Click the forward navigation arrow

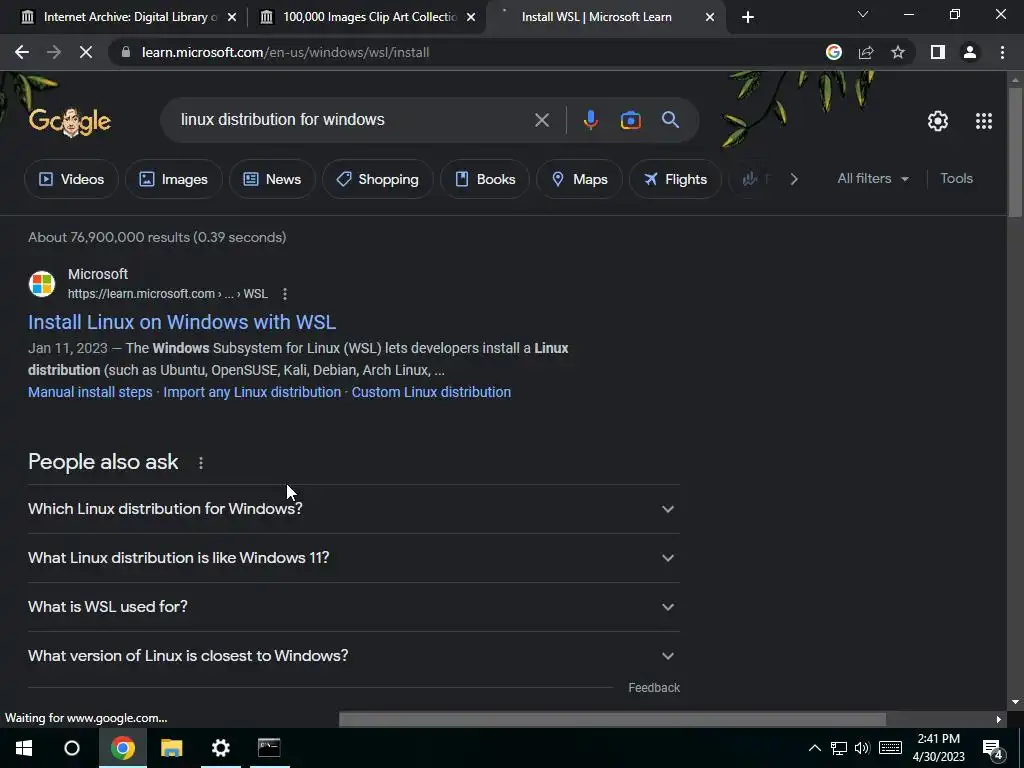coord(54,52)
